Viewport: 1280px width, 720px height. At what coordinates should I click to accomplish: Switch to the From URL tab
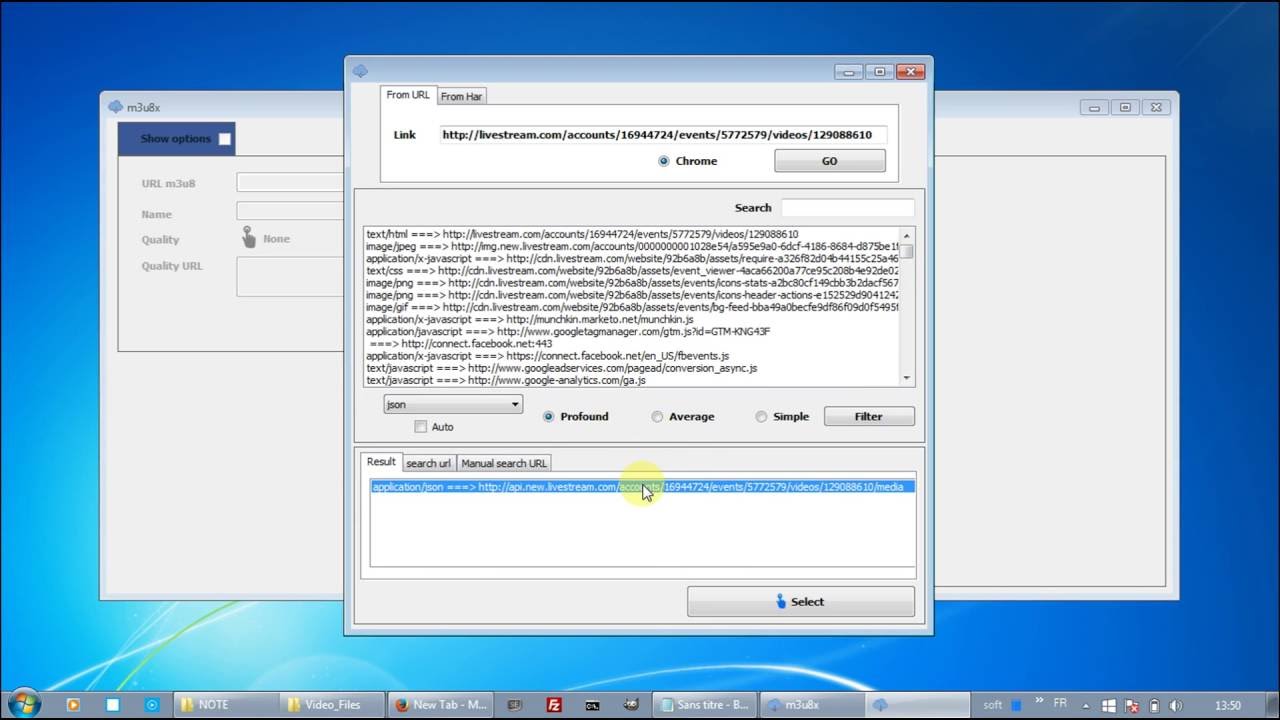point(408,95)
